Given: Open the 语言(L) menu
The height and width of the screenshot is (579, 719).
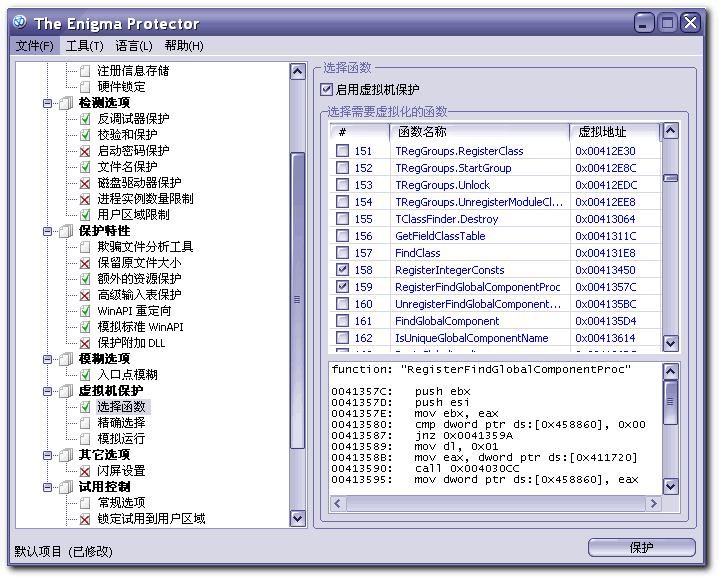Looking at the screenshot, I should click(x=134, y=46).
